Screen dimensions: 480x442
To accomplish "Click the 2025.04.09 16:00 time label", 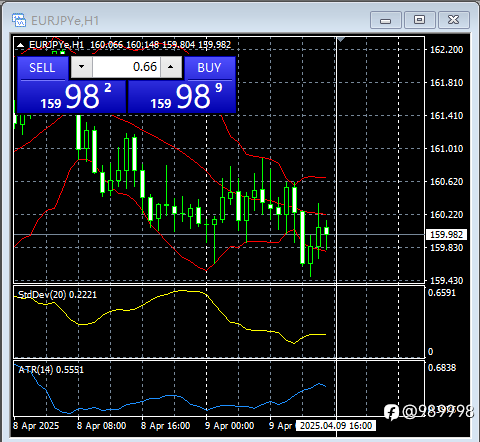I will click(x=336, y=426).
